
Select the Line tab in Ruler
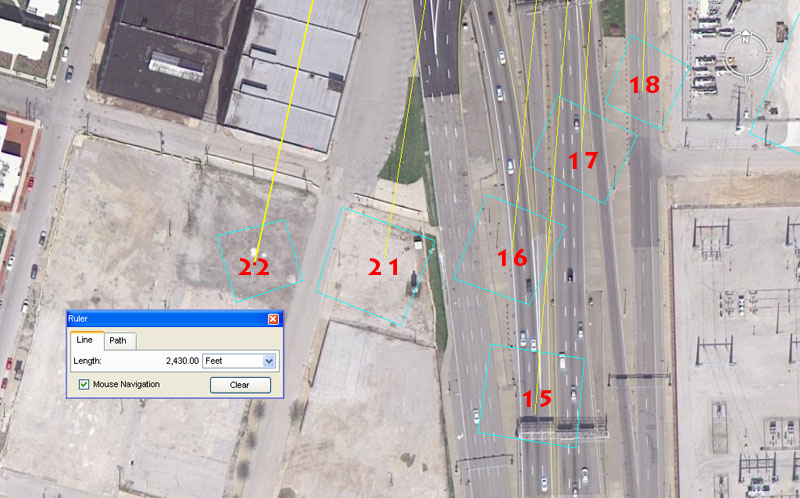pos(84,340)
